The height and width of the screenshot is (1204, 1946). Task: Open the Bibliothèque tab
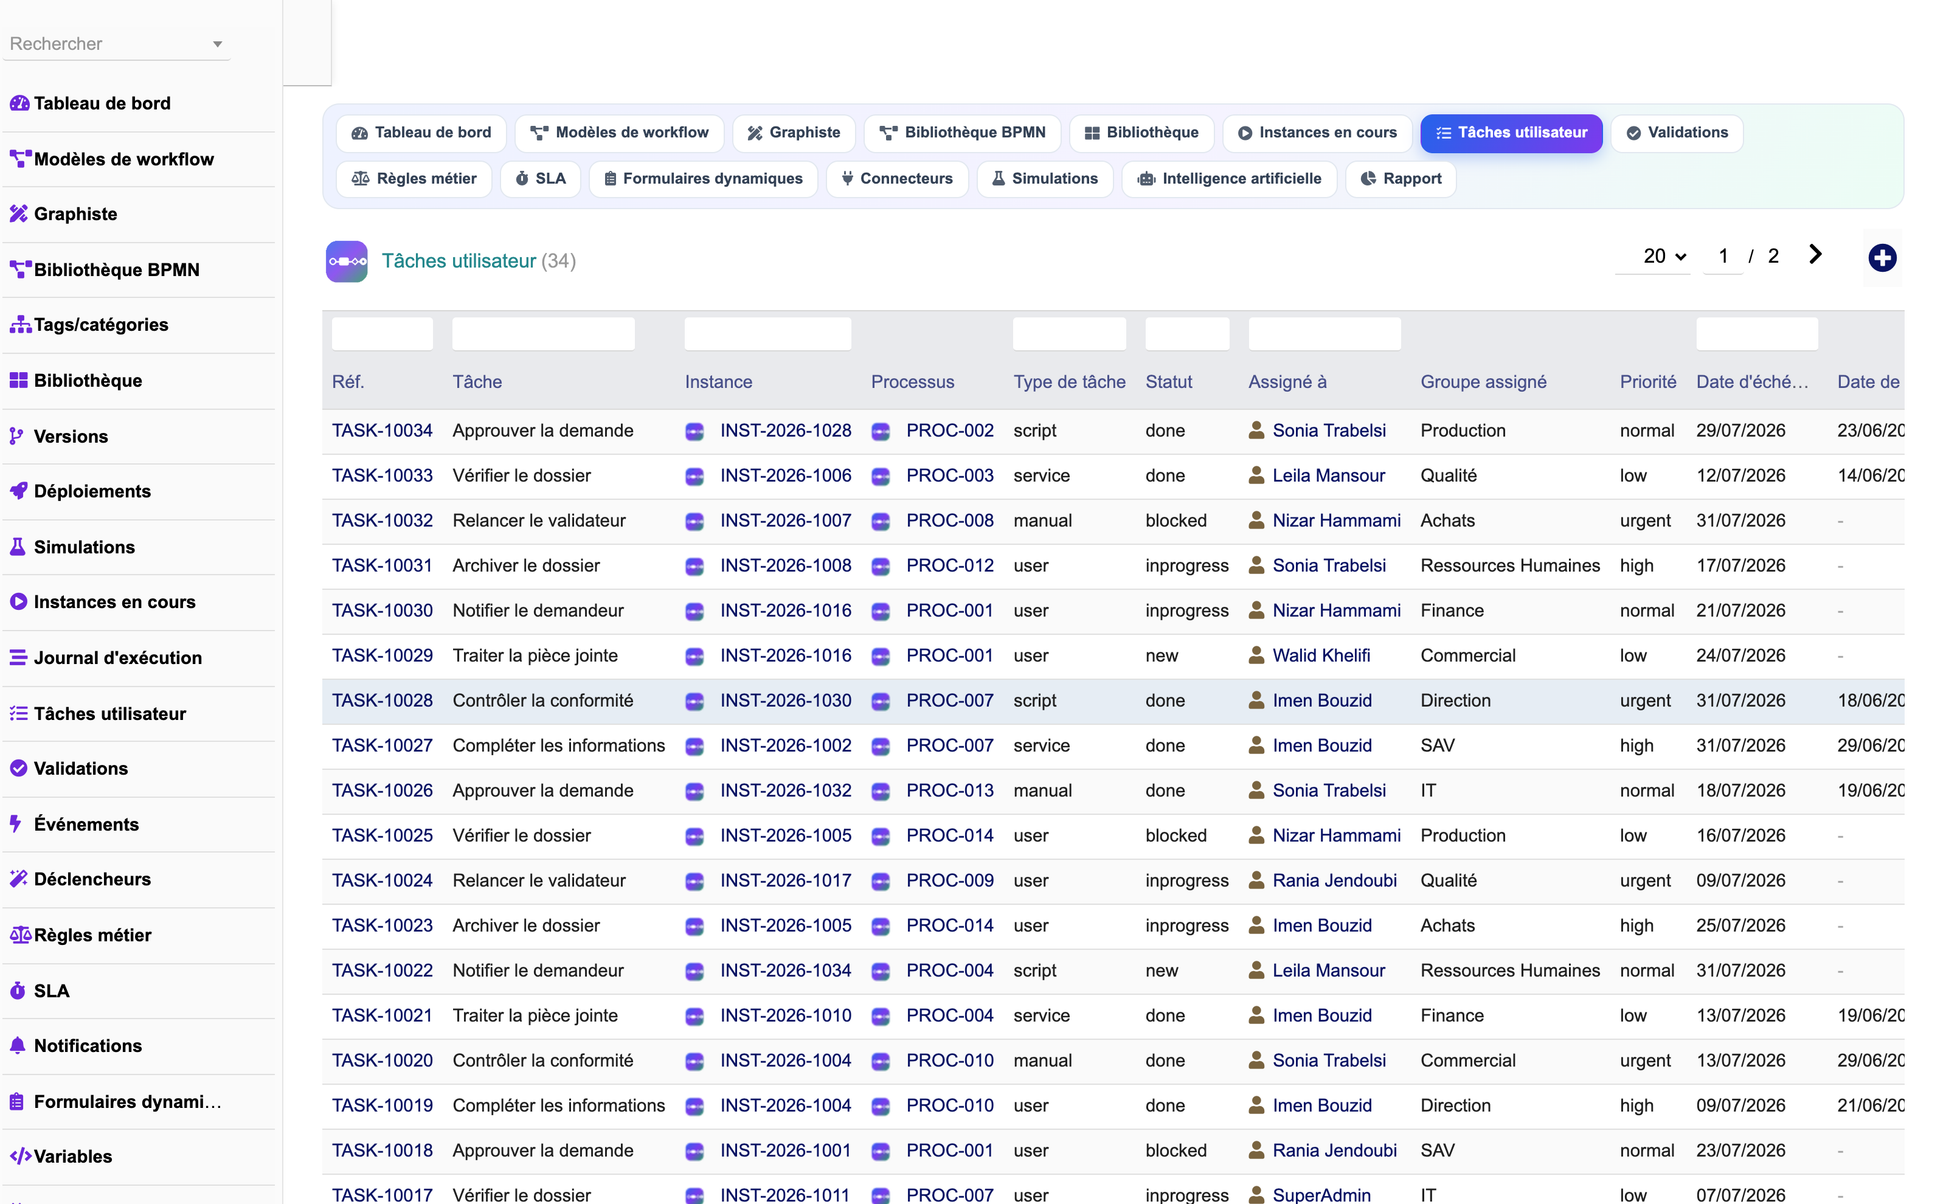[x=1142, y=133]
